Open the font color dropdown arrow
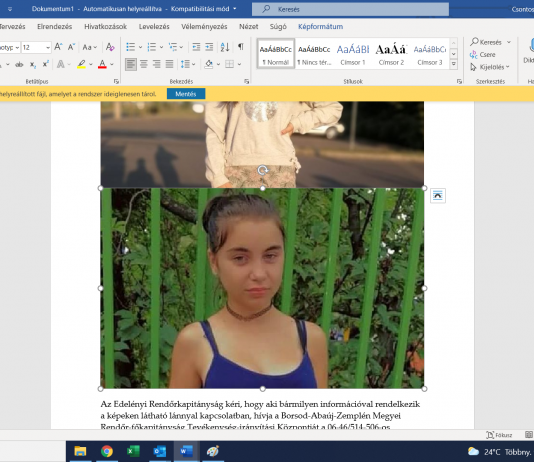534x462 pixels. 112,64
